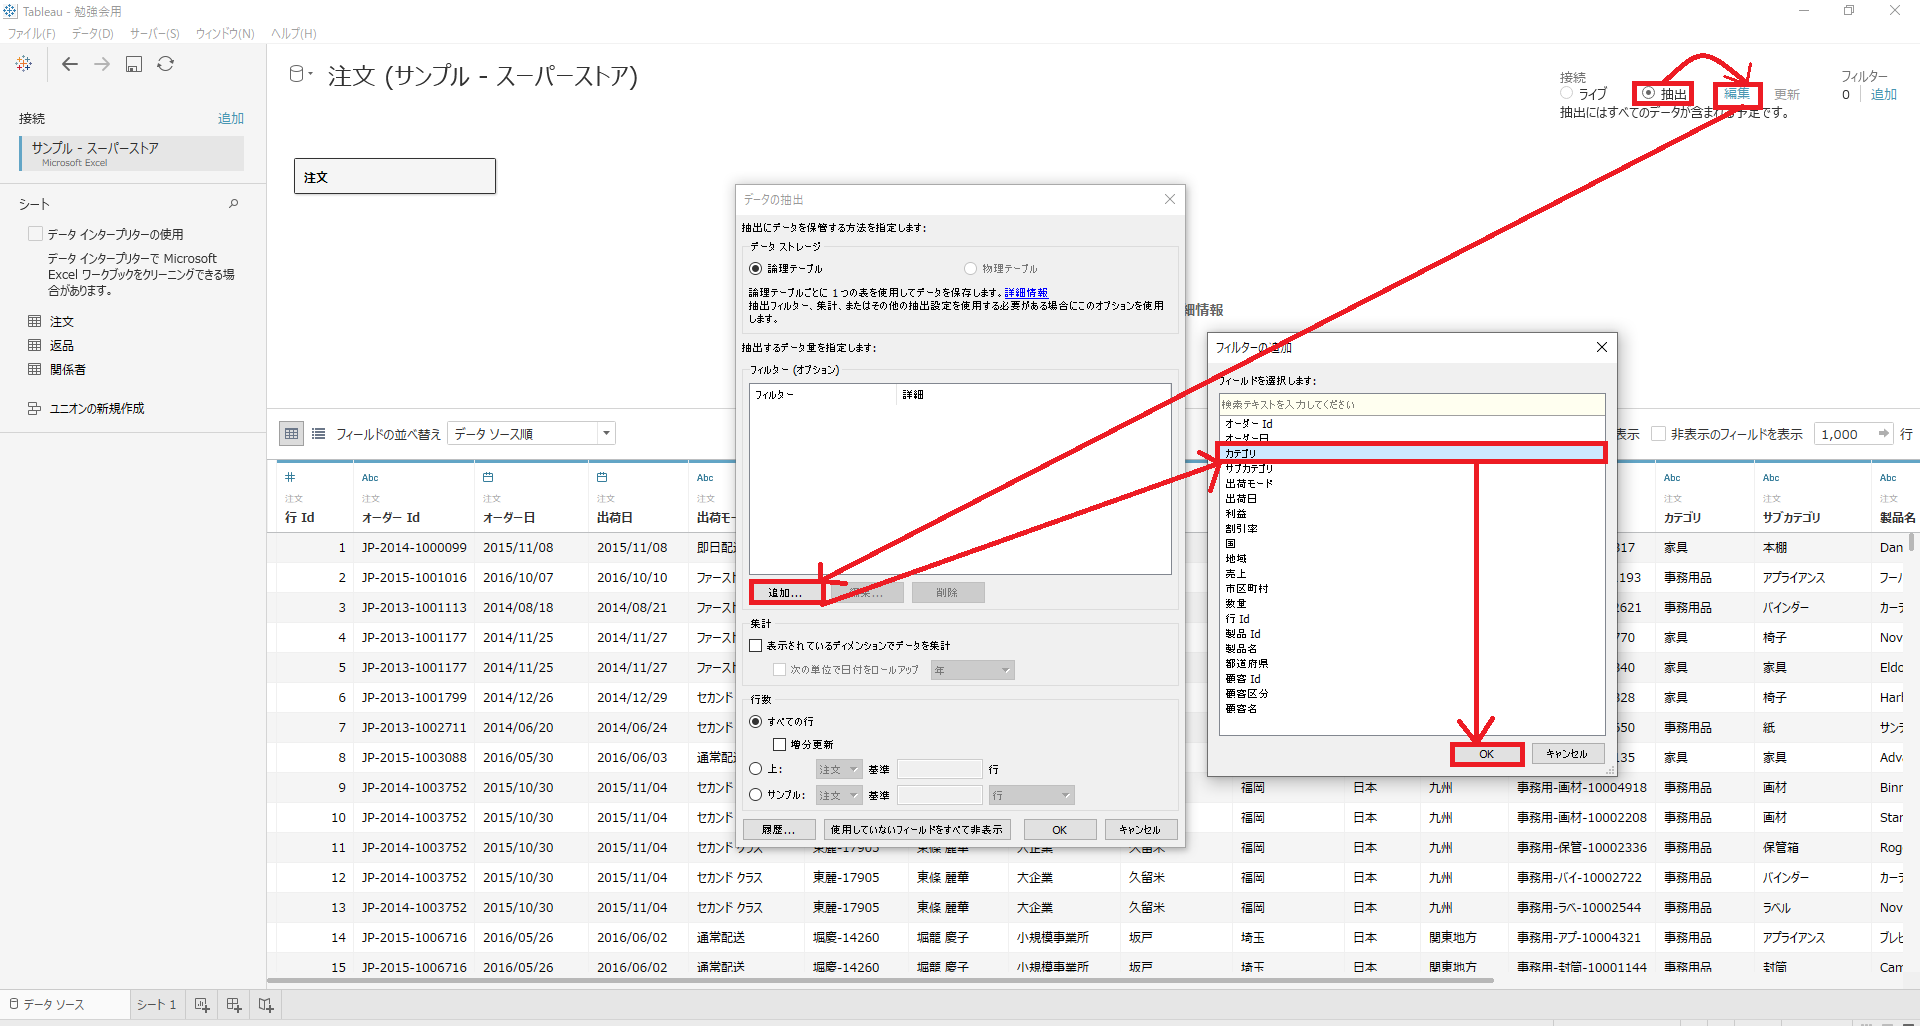The width and height of the screenshot is (1920, 1026).
Task: Go back with the left arrow icon
Action: tap(70, 64)
